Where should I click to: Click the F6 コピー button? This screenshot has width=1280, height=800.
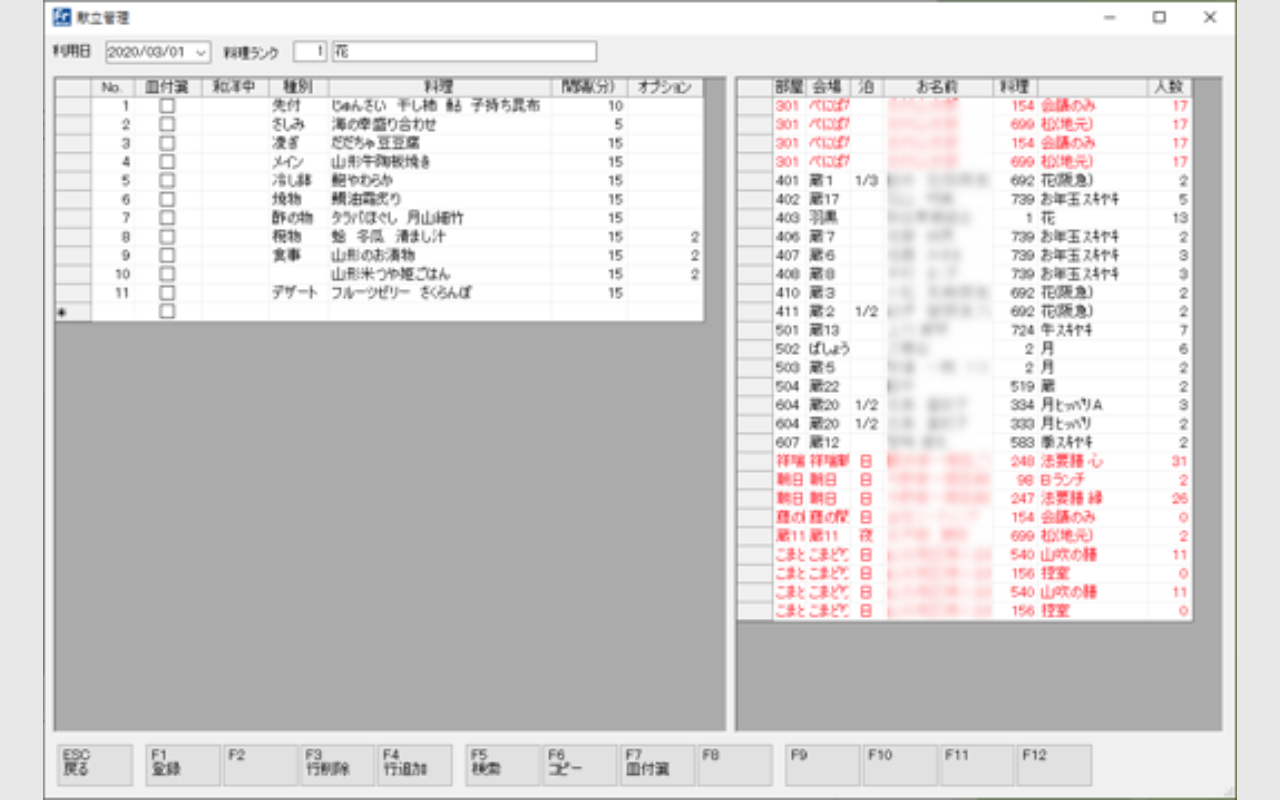pos(580,765)
